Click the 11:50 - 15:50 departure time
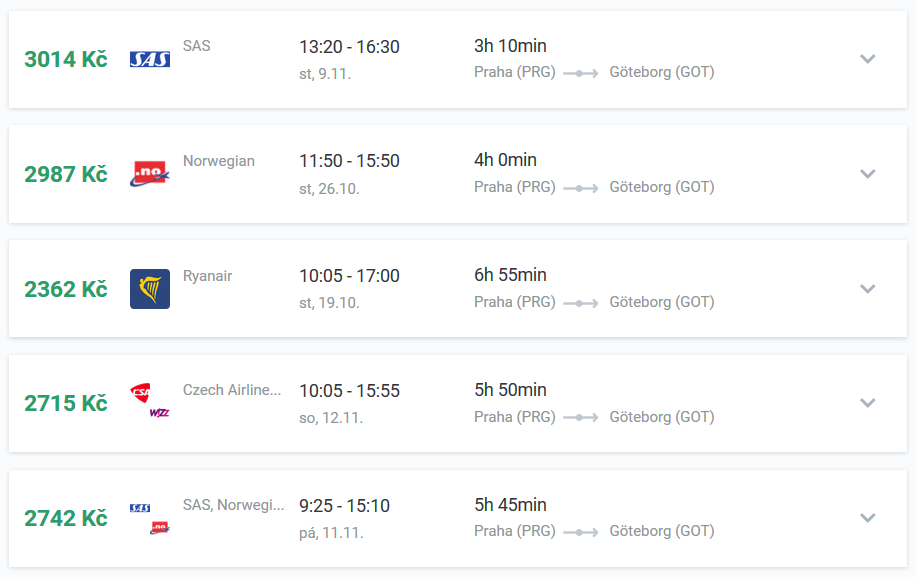This screenshot has width=916, height=577. pyautogui.click(x=349, y=161)
